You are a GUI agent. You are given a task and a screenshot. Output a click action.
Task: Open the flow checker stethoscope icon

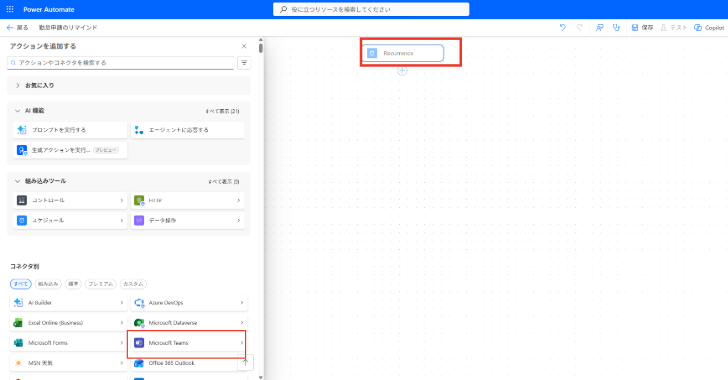tap(616, 27)
